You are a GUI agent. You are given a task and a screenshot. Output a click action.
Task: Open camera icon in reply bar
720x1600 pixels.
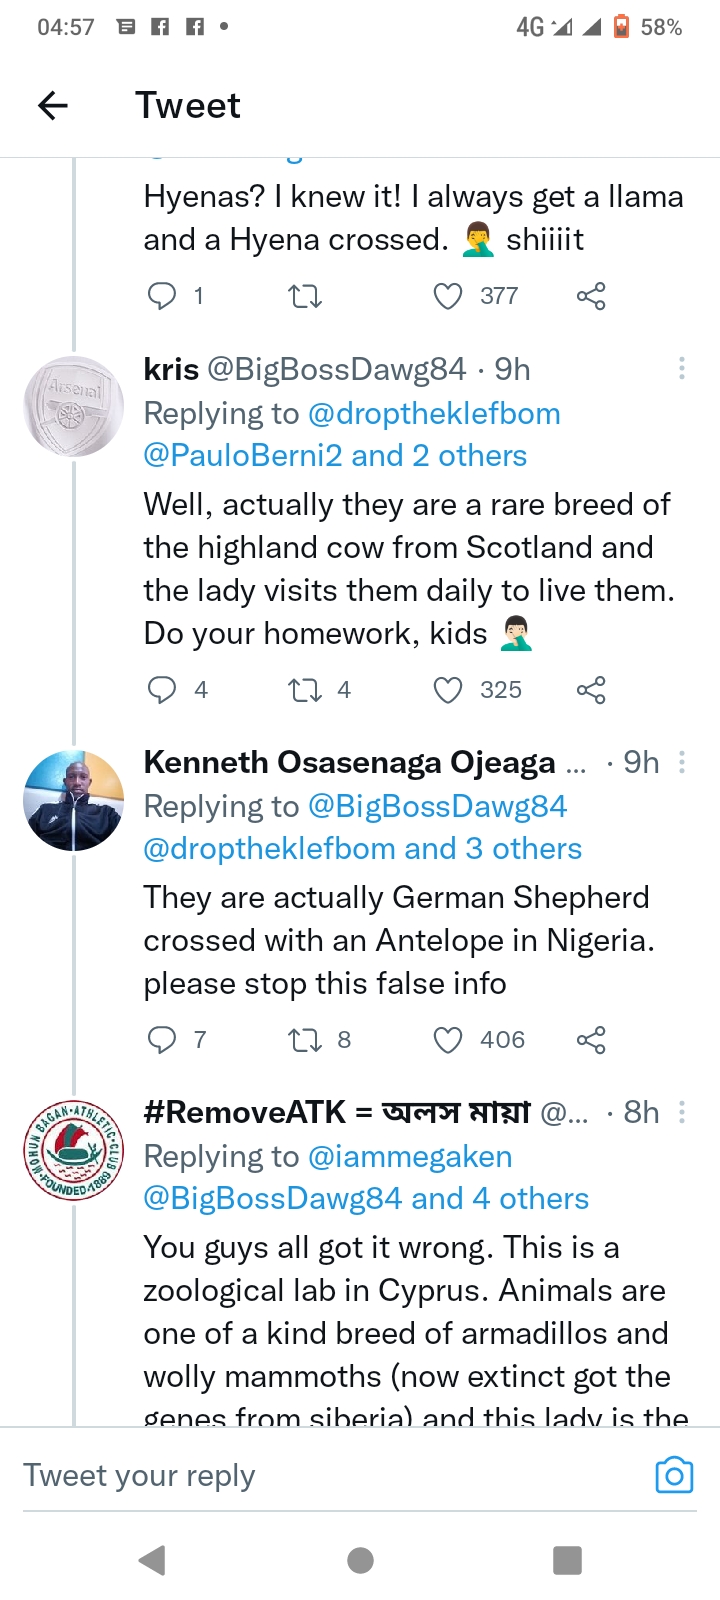[674, 1476]
